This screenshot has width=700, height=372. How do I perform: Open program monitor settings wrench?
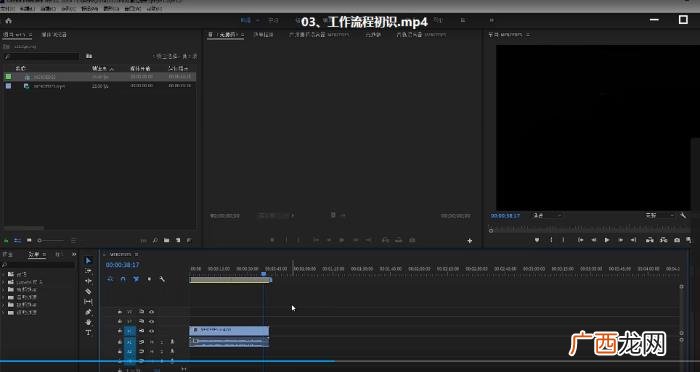tap(683, 215)
